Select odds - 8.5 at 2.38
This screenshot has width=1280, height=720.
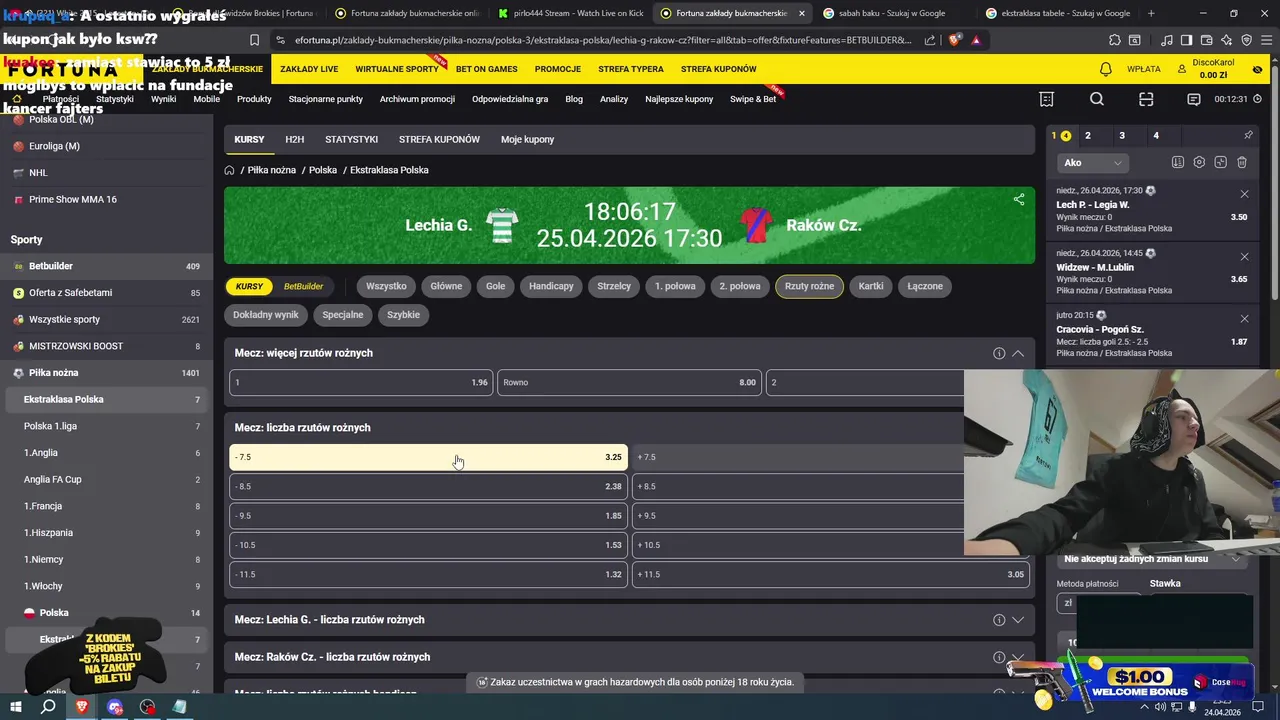coord(429,487)
